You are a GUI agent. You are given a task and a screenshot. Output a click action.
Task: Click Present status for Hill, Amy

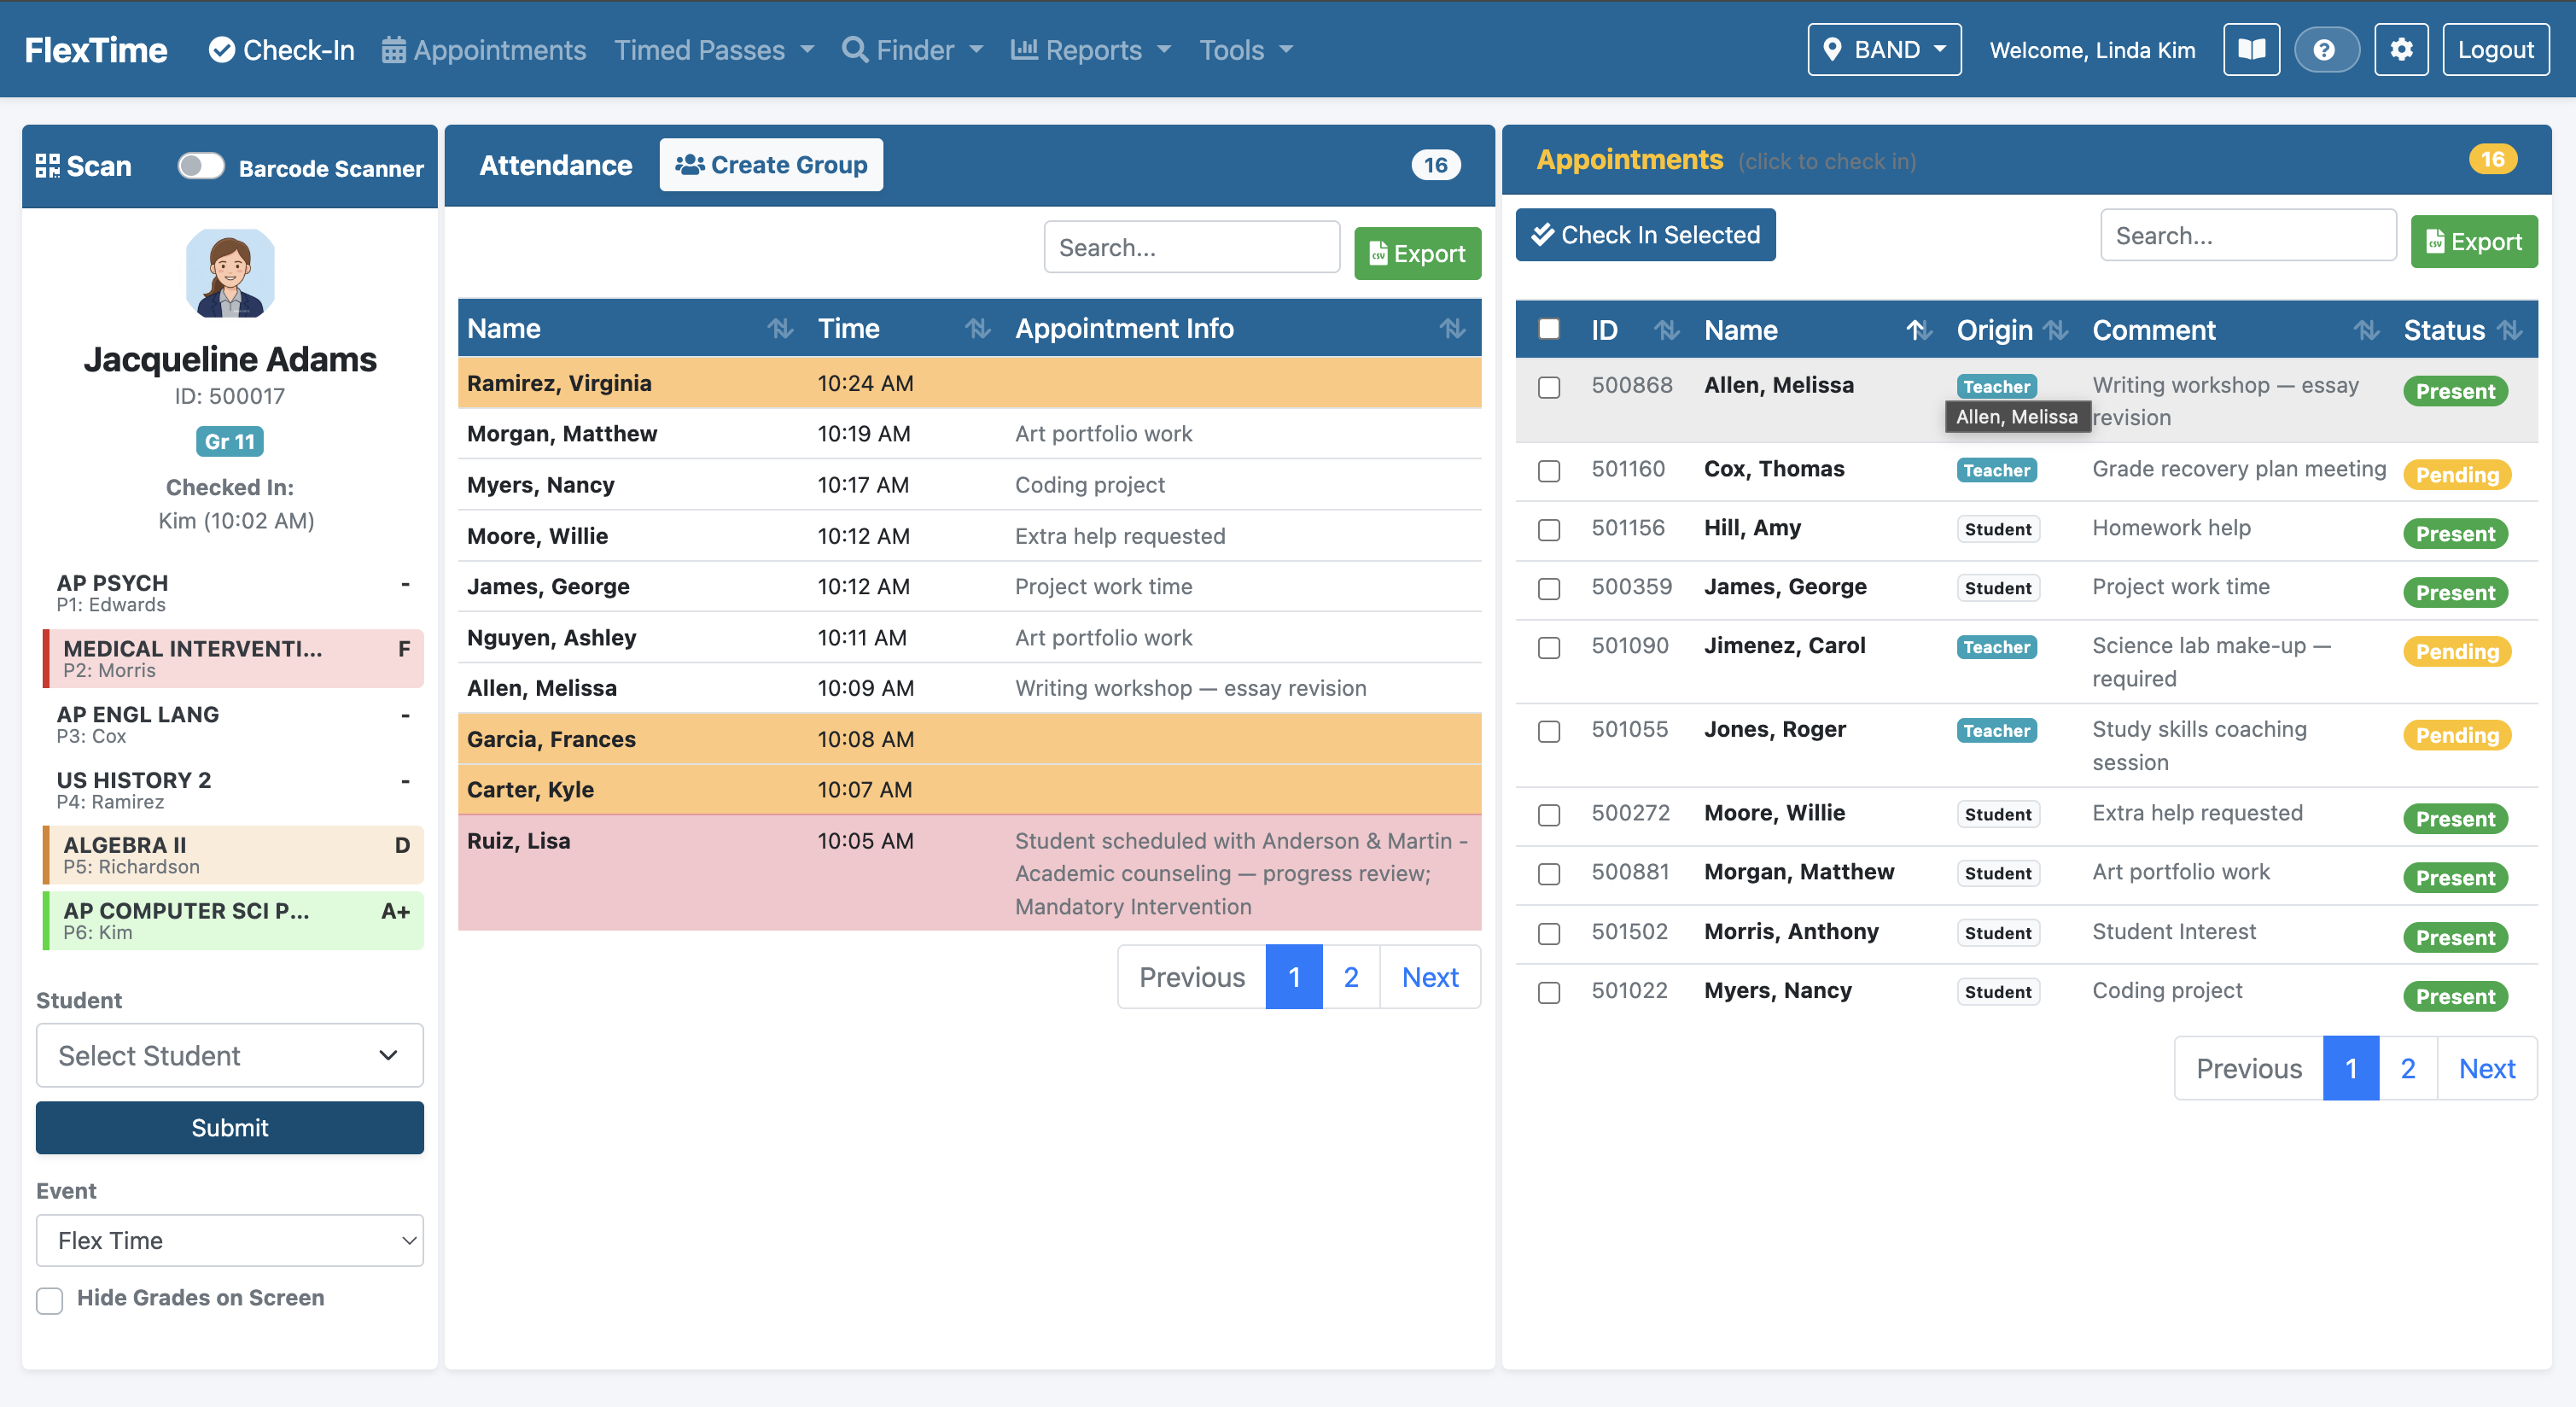click(2455, 534)
